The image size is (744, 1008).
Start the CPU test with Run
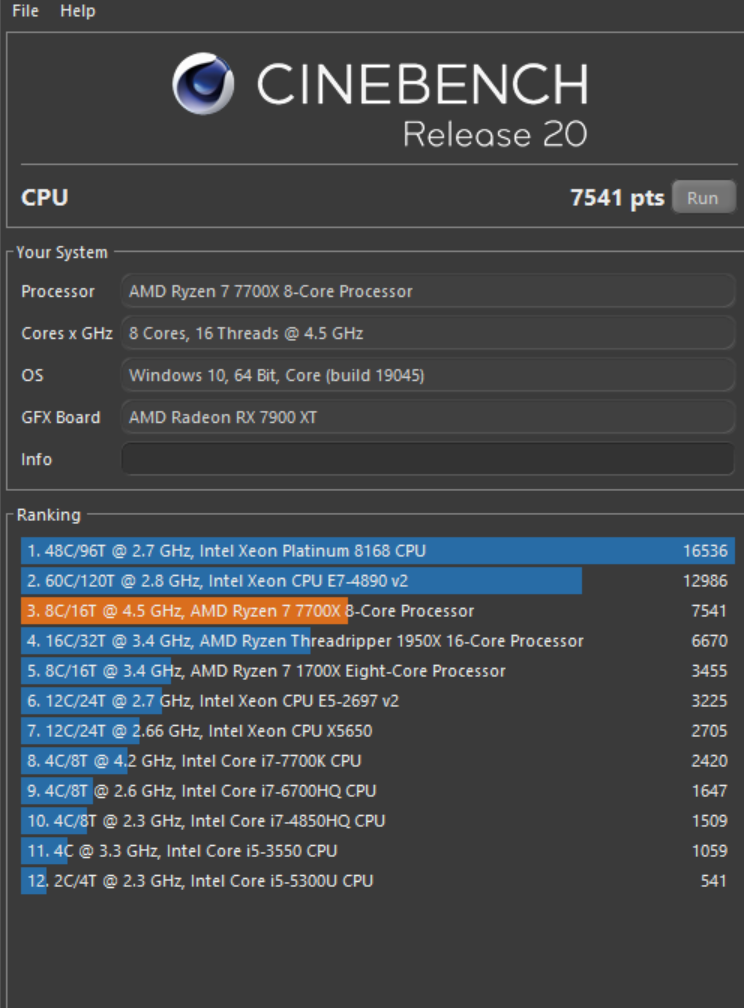703,197
